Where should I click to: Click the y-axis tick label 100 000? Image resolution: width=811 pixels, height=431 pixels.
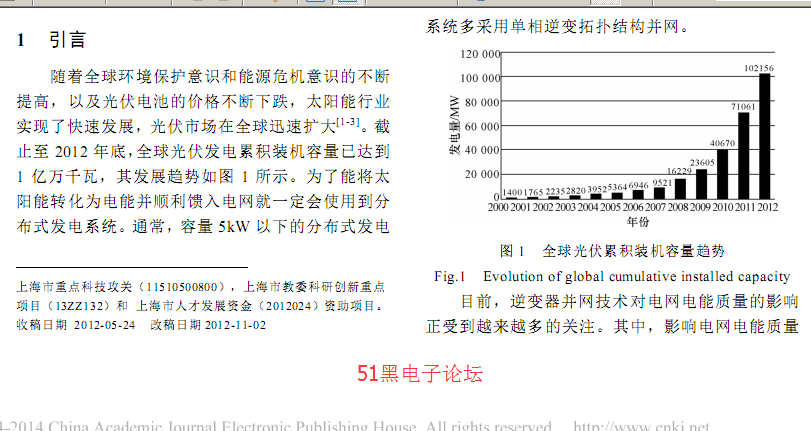(480, 78)
